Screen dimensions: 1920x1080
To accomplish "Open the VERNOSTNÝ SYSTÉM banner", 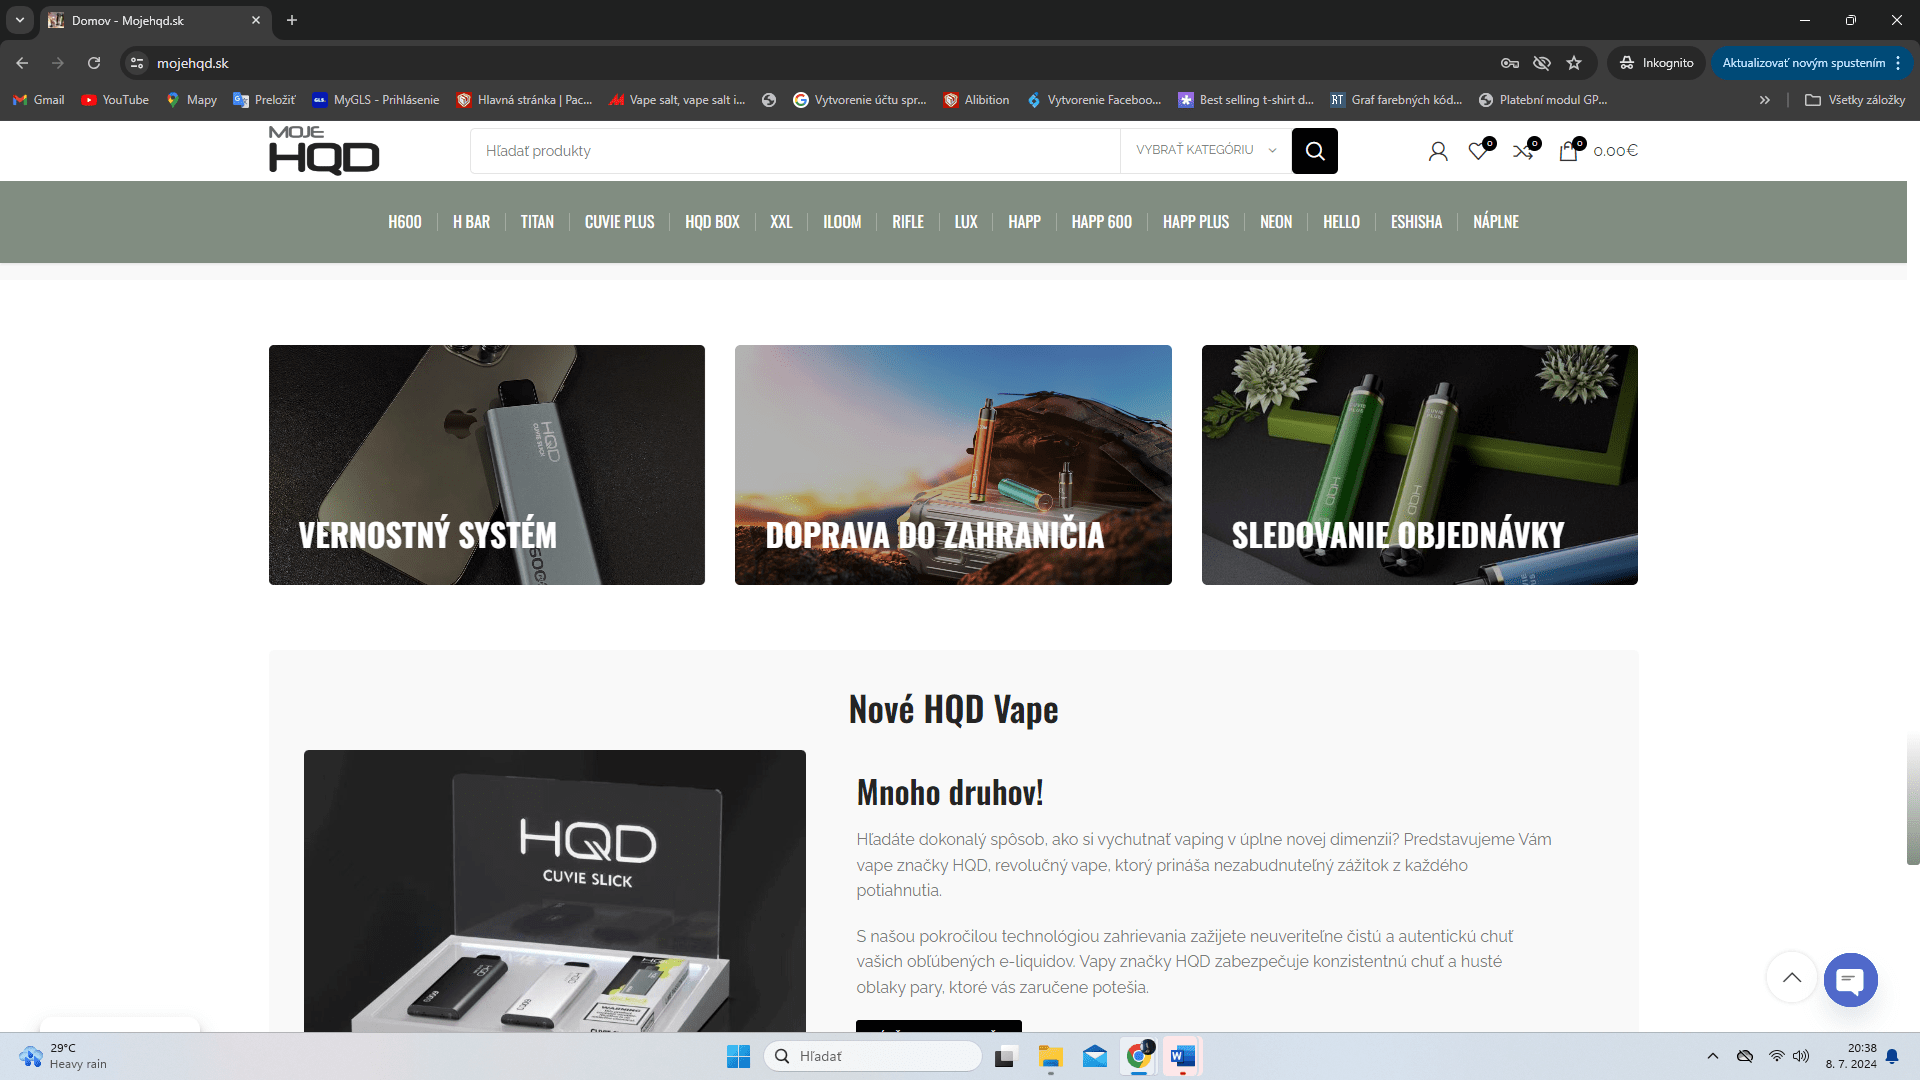I will (x=487, y=465).
